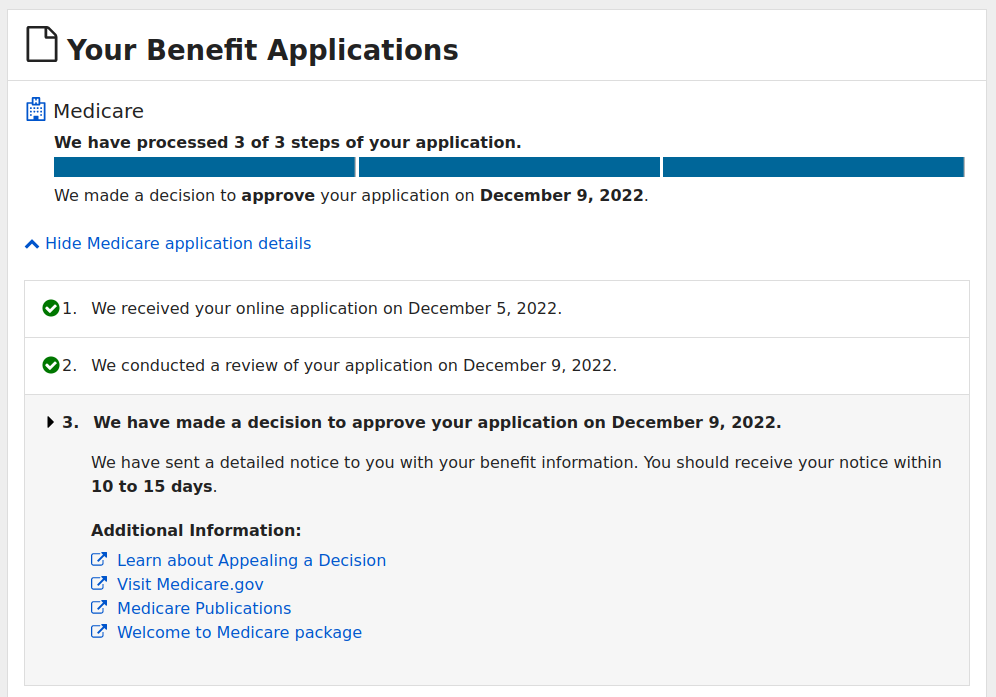Click external link icon beside Welcome to Medicare package

(98, 632)
